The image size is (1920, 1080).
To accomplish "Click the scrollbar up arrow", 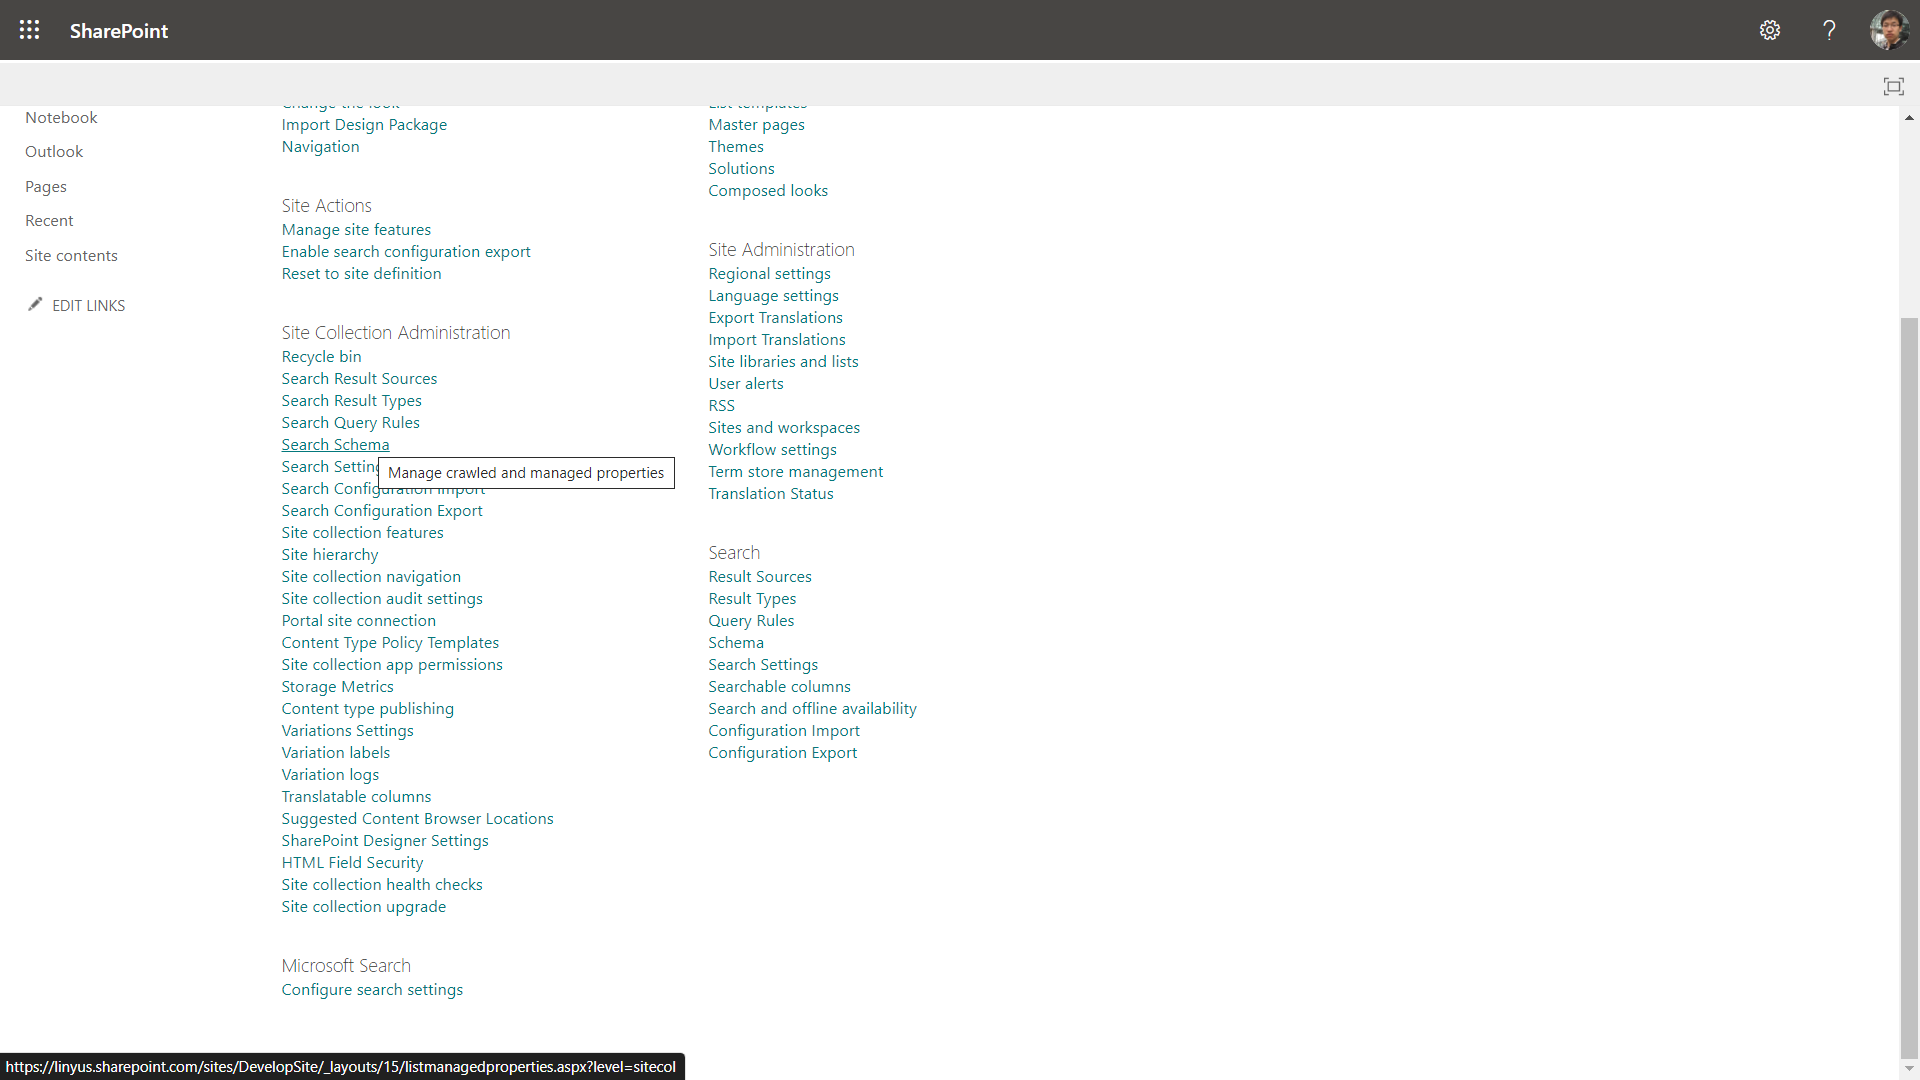I will pyautogui.click(x=1909, y=118).
